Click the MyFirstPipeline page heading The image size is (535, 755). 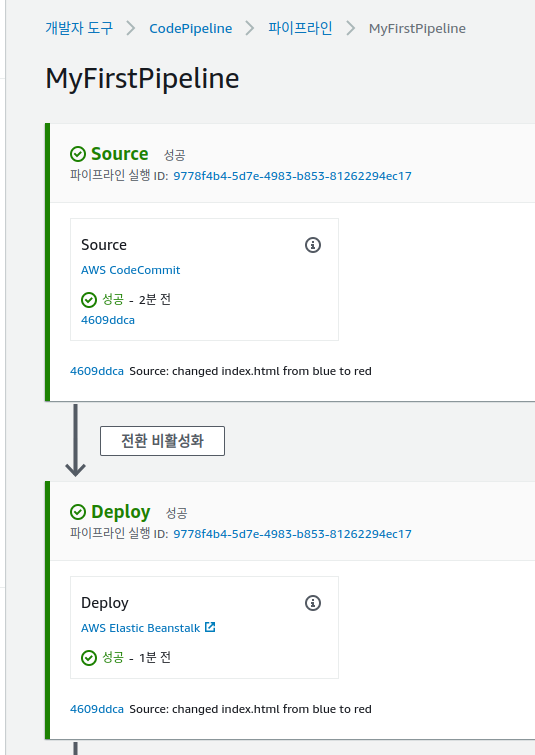click(x=142, y=78)
